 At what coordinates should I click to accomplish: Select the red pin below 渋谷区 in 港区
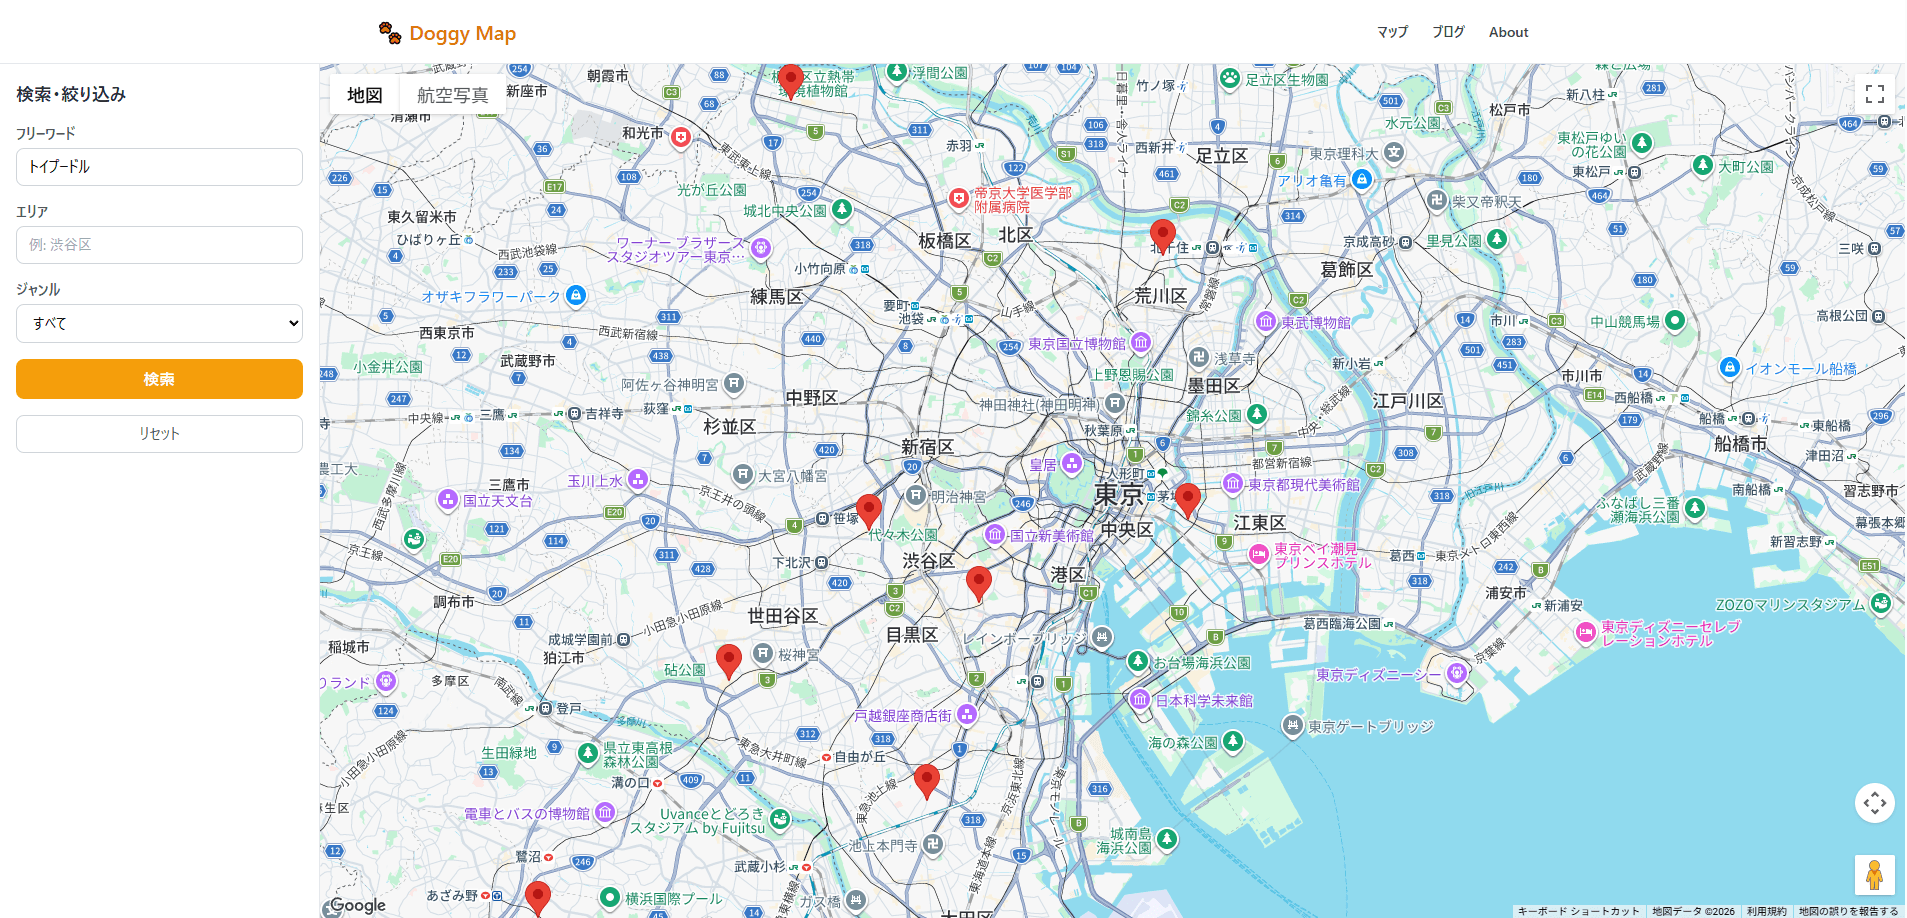click(979, 583)
